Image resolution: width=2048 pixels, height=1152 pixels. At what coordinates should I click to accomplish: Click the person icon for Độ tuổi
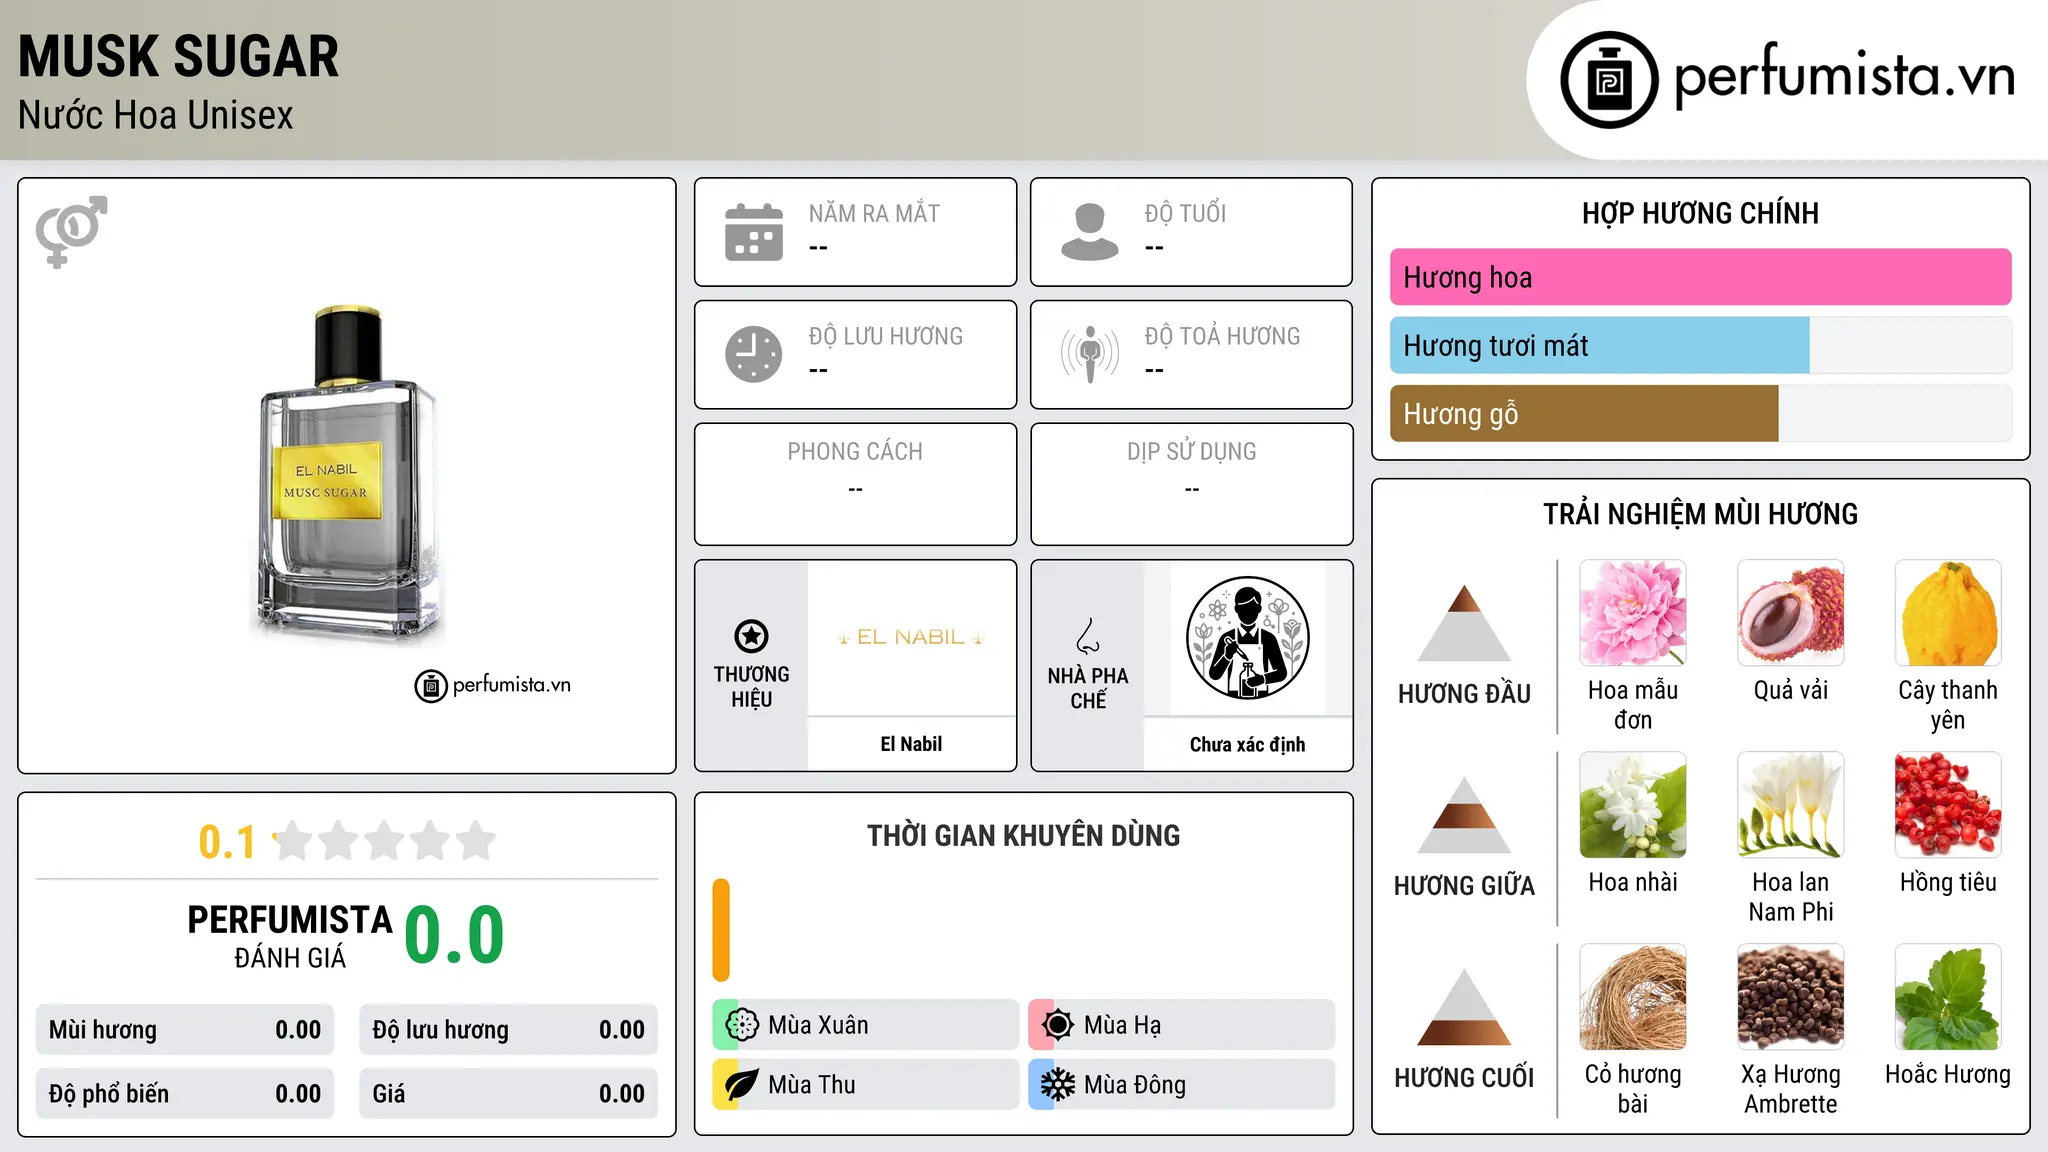click(x=1090, y=232)
